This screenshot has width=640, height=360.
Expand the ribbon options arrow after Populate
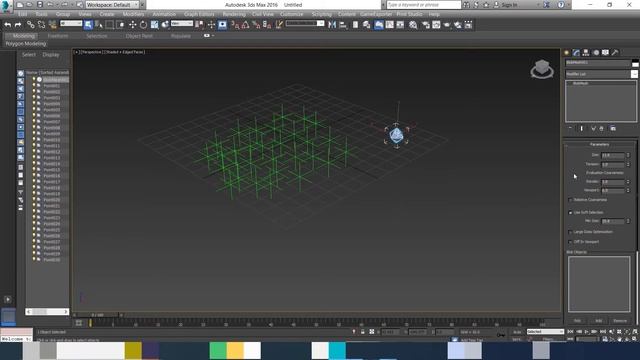coord(213,36)
